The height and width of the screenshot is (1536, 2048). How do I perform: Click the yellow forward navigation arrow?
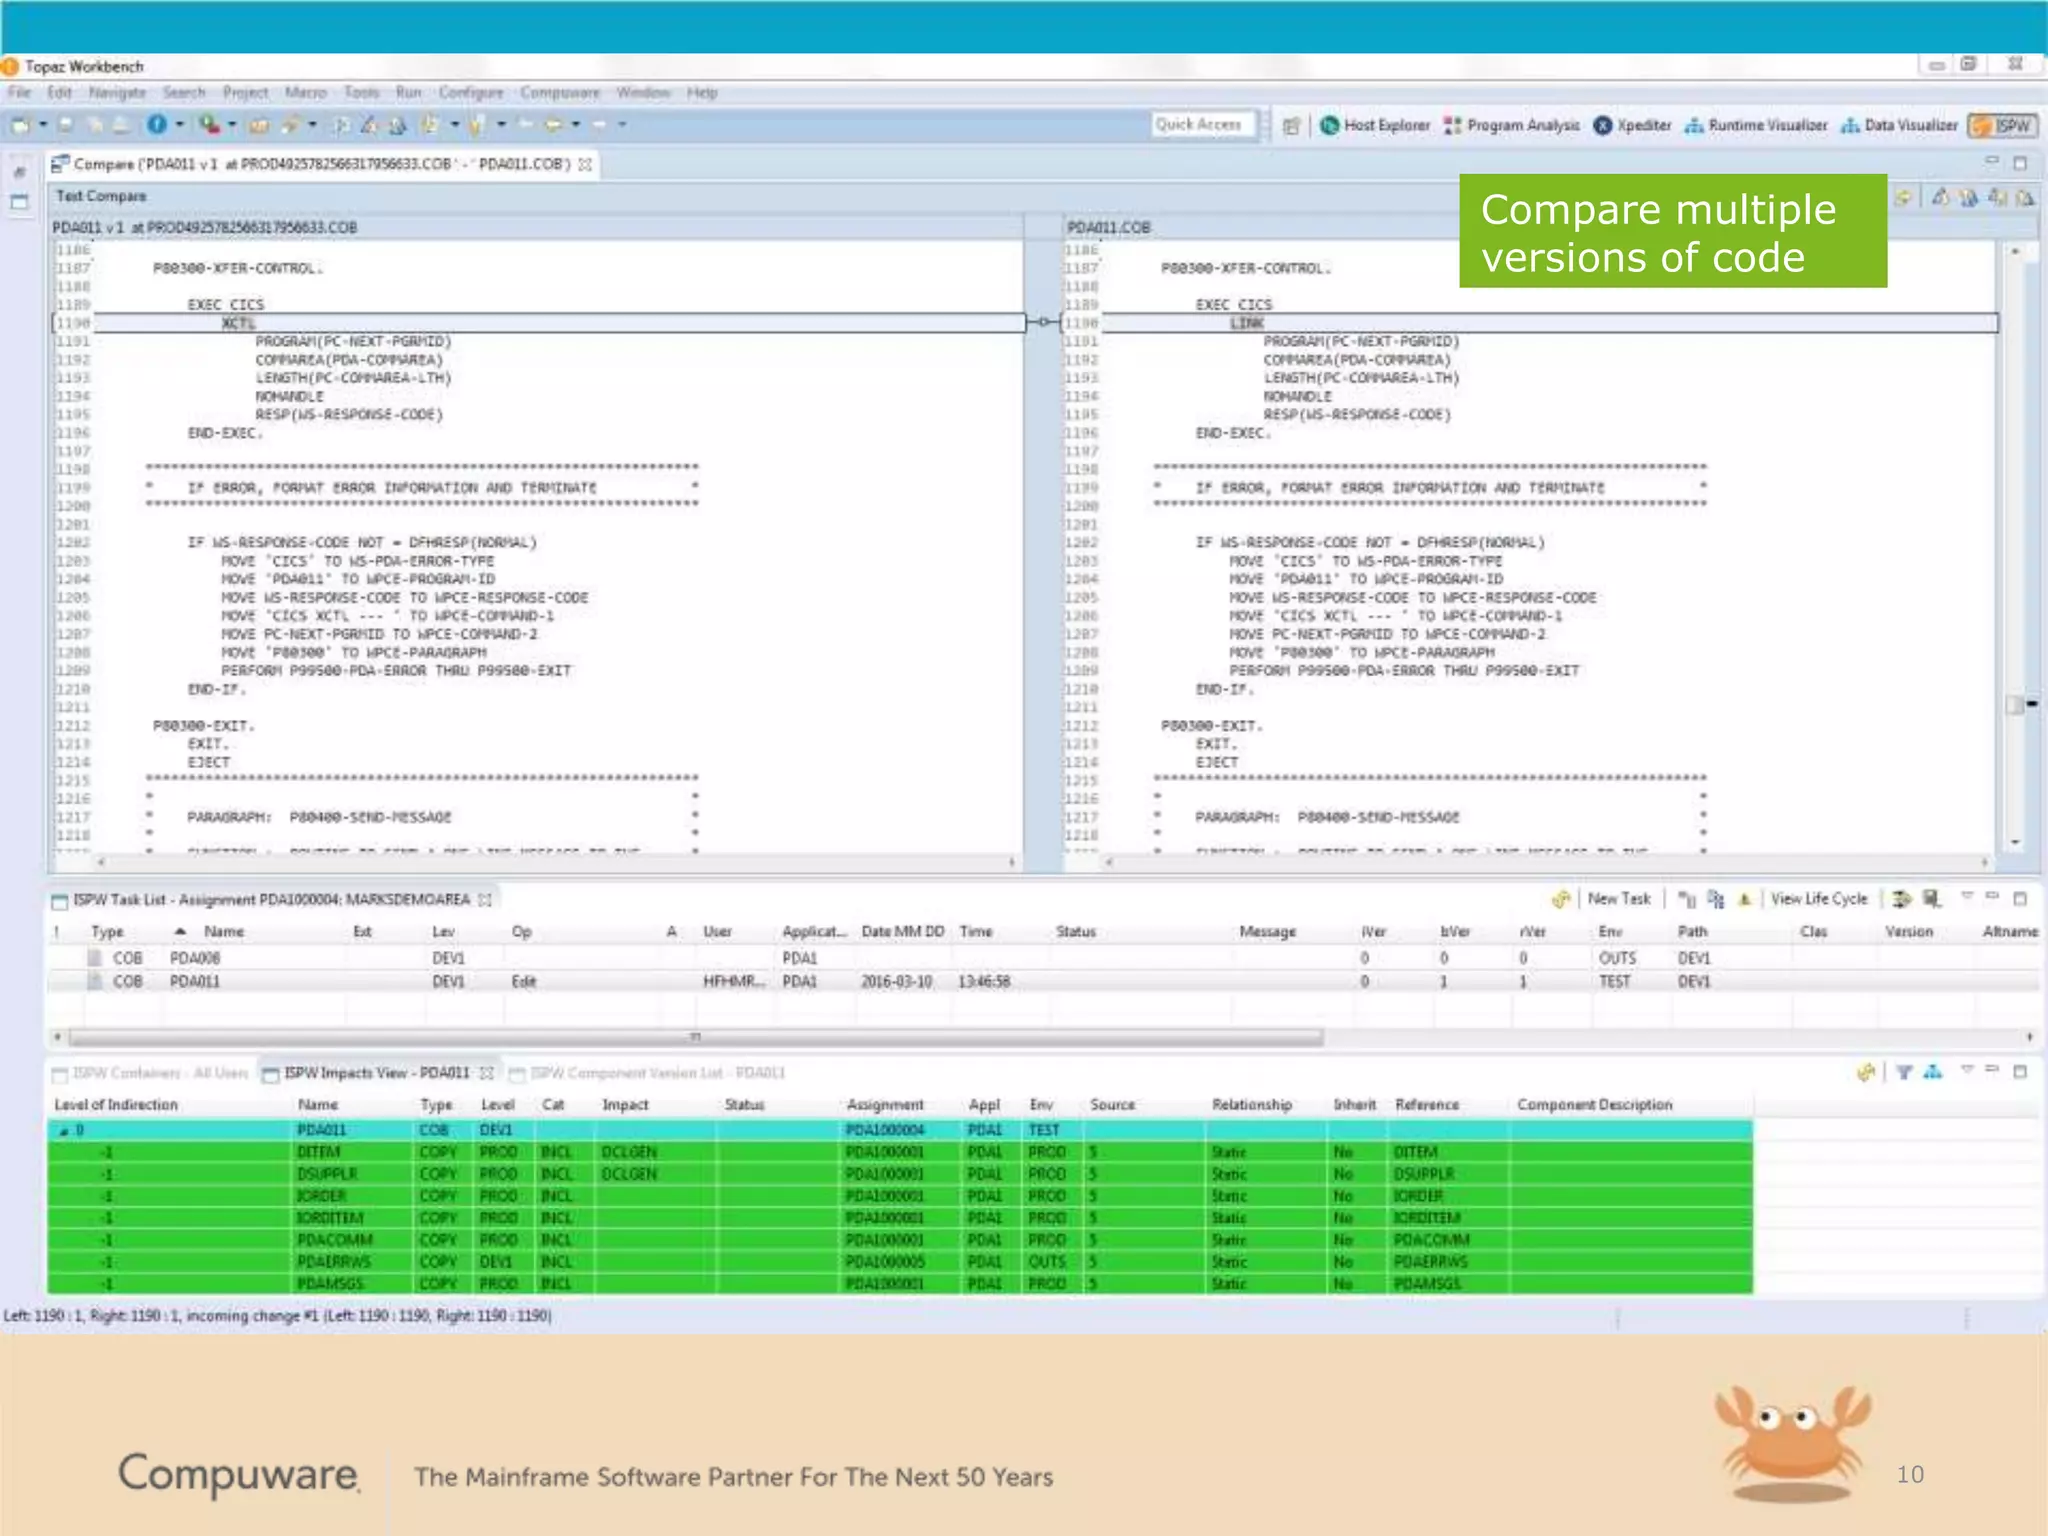pos(552,125)
